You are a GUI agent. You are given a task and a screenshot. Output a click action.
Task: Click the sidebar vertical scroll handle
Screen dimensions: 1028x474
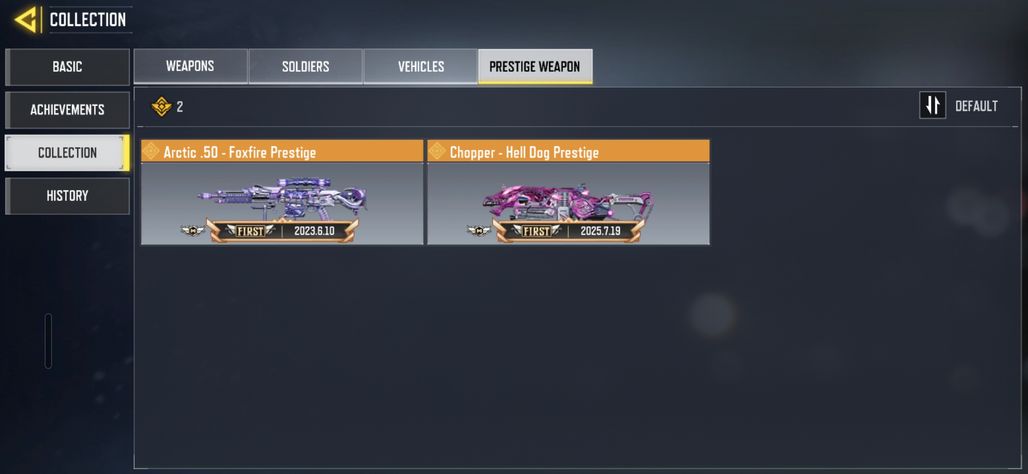(x=48, y=340)
